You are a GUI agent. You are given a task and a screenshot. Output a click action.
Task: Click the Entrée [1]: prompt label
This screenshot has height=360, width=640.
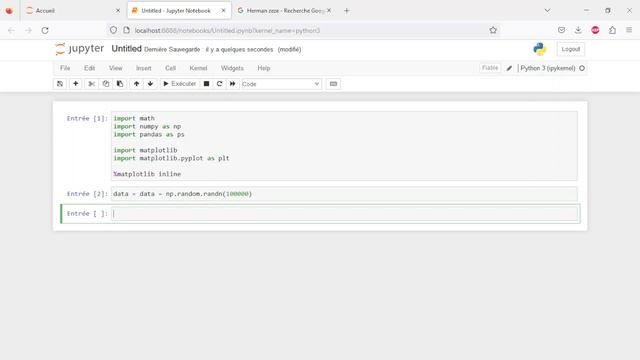[x=87, y=118]
